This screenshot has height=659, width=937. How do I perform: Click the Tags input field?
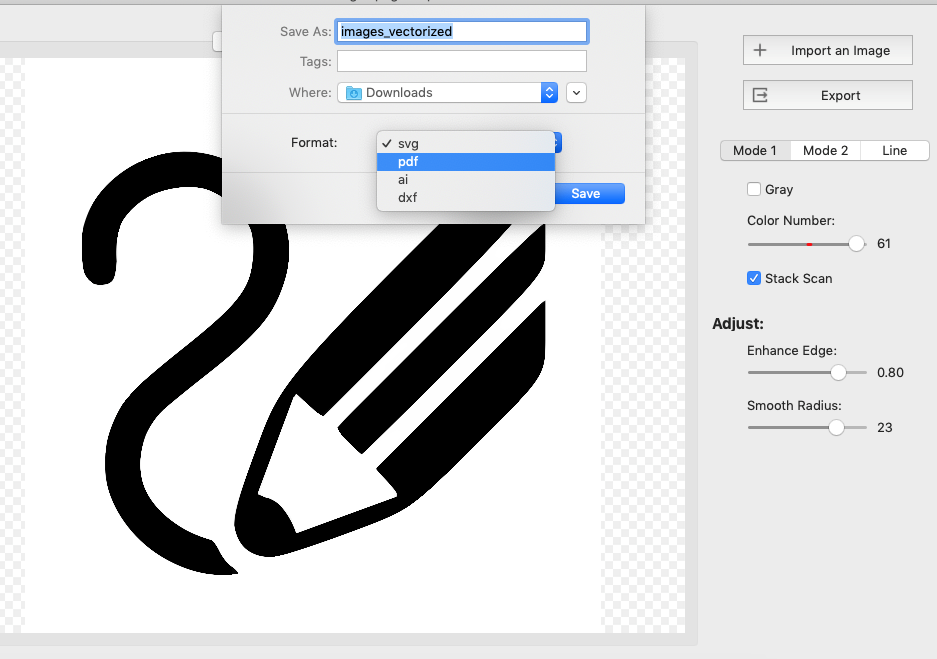462,62
